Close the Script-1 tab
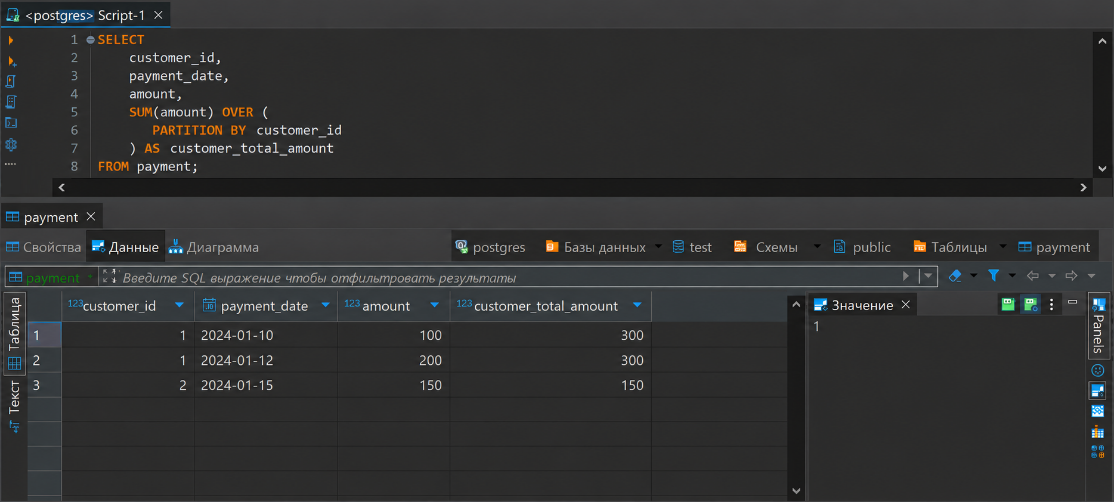The image size is (1114, 502). point(158,14)
